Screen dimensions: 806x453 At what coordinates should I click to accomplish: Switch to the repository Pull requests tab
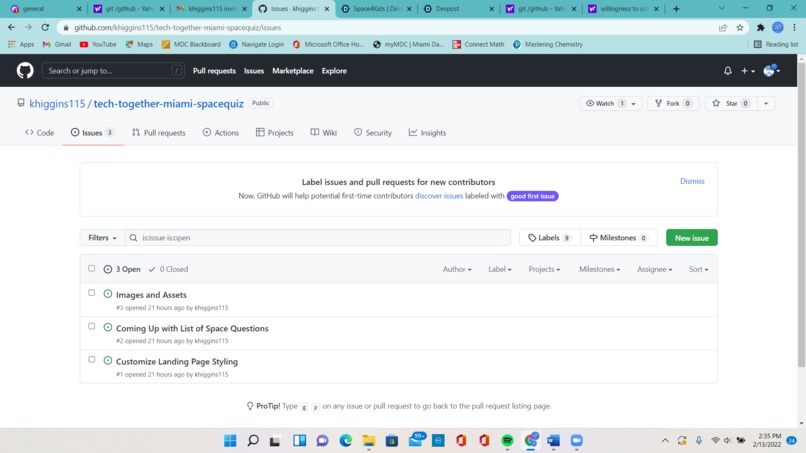click(x=158, y=133)
